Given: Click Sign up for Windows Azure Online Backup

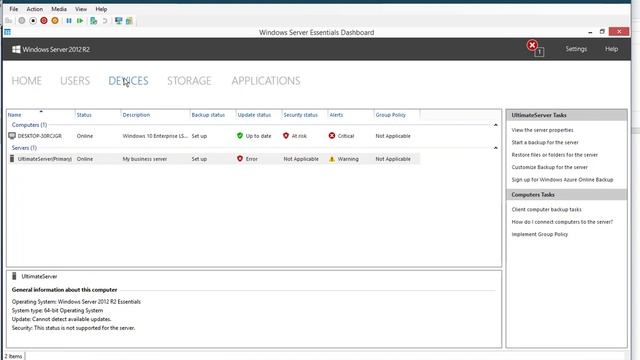Looking at the screenshot, I should click(x=562, y=180).
